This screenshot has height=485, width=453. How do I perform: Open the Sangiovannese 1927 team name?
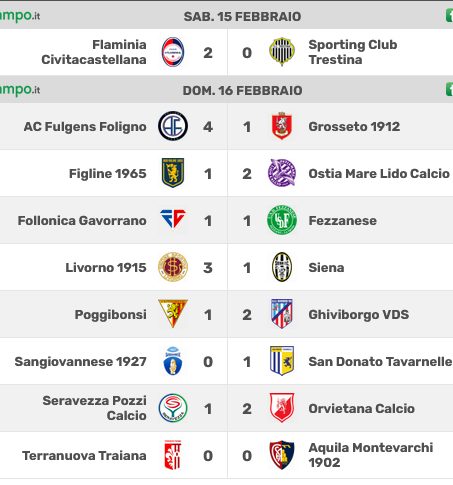coord(80,362)
